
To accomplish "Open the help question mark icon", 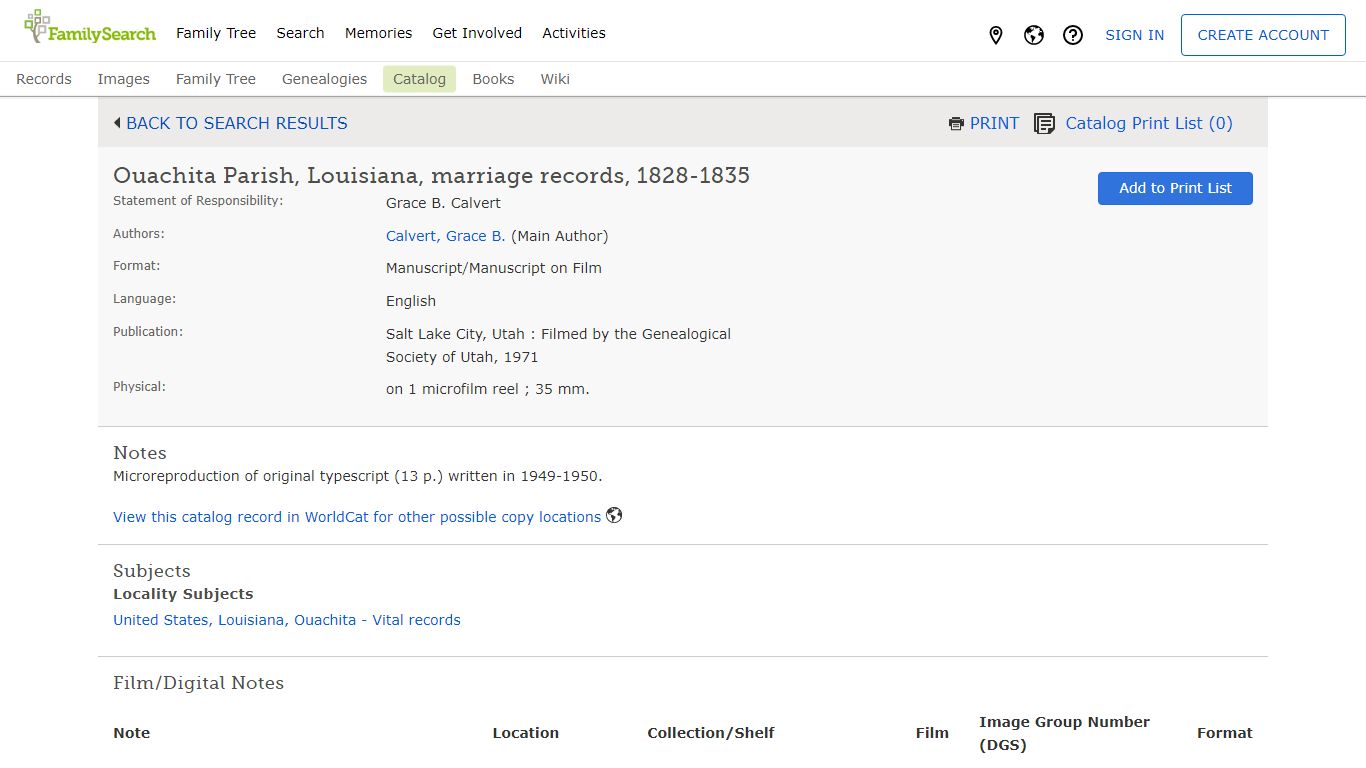I will coord(1073,35).
